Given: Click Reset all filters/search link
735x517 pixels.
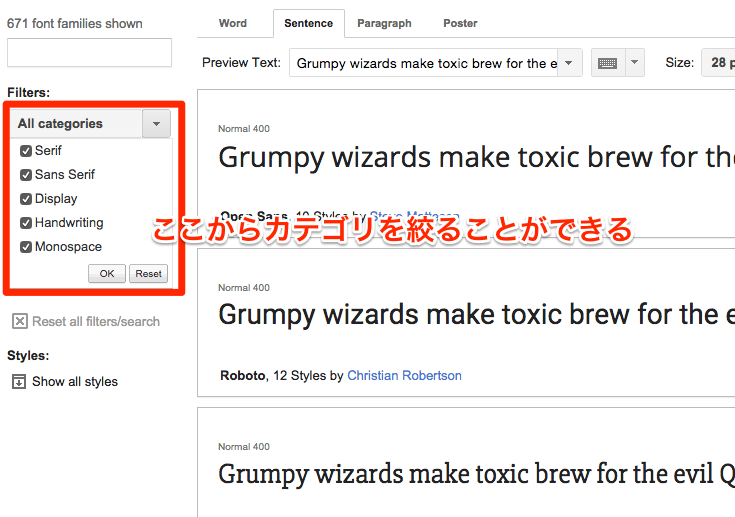Looking at the screenshot, I should click(96, 322).
